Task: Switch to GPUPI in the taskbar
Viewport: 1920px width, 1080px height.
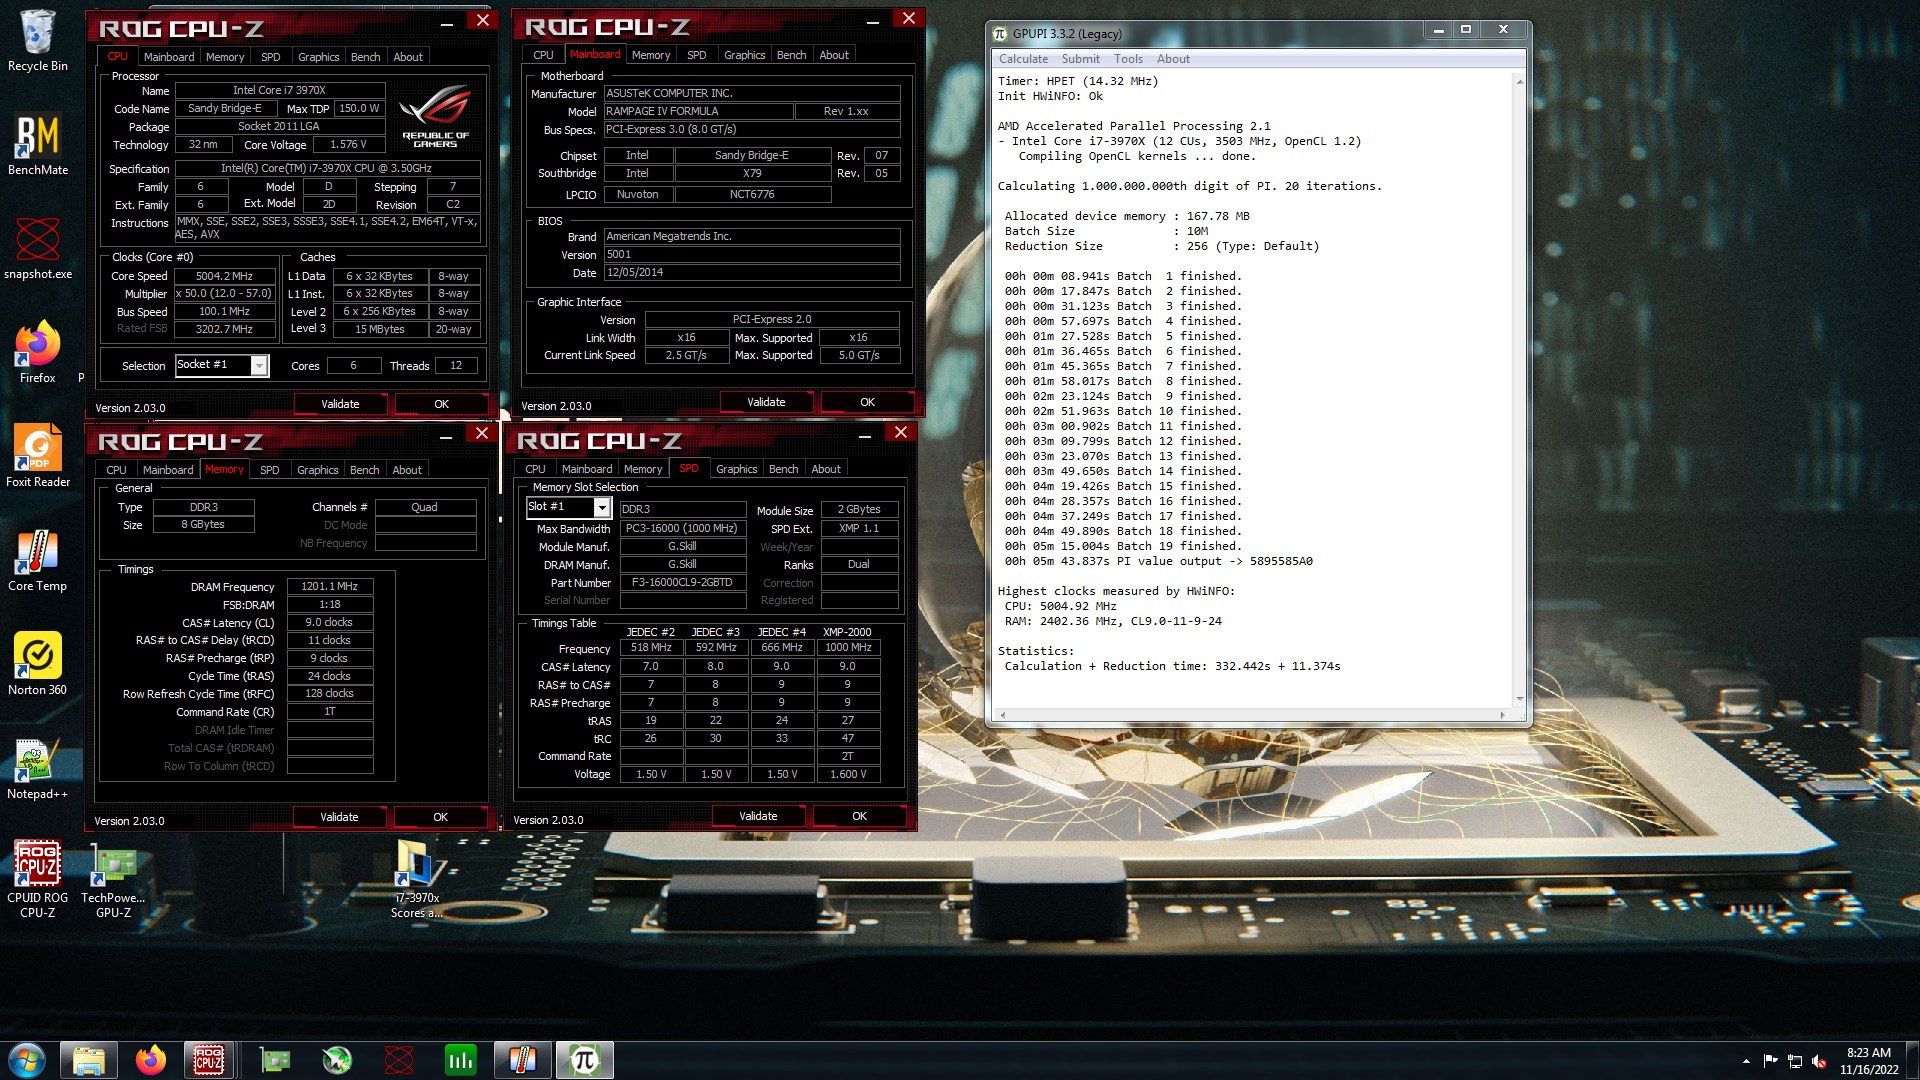Action: coord(584,1060)
